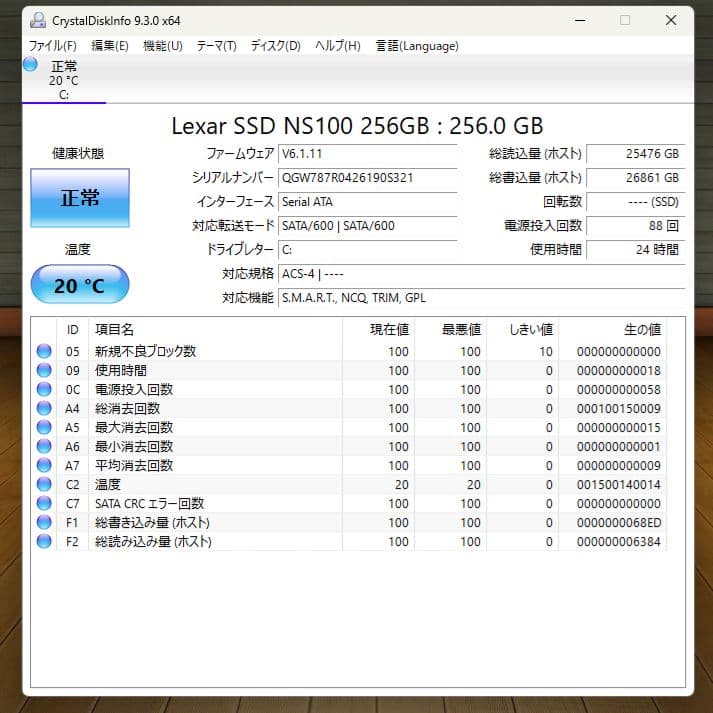This screenshot has height=713, width=713.
Task: Click total host reads value 25476 GB
Action: point(636,154)
